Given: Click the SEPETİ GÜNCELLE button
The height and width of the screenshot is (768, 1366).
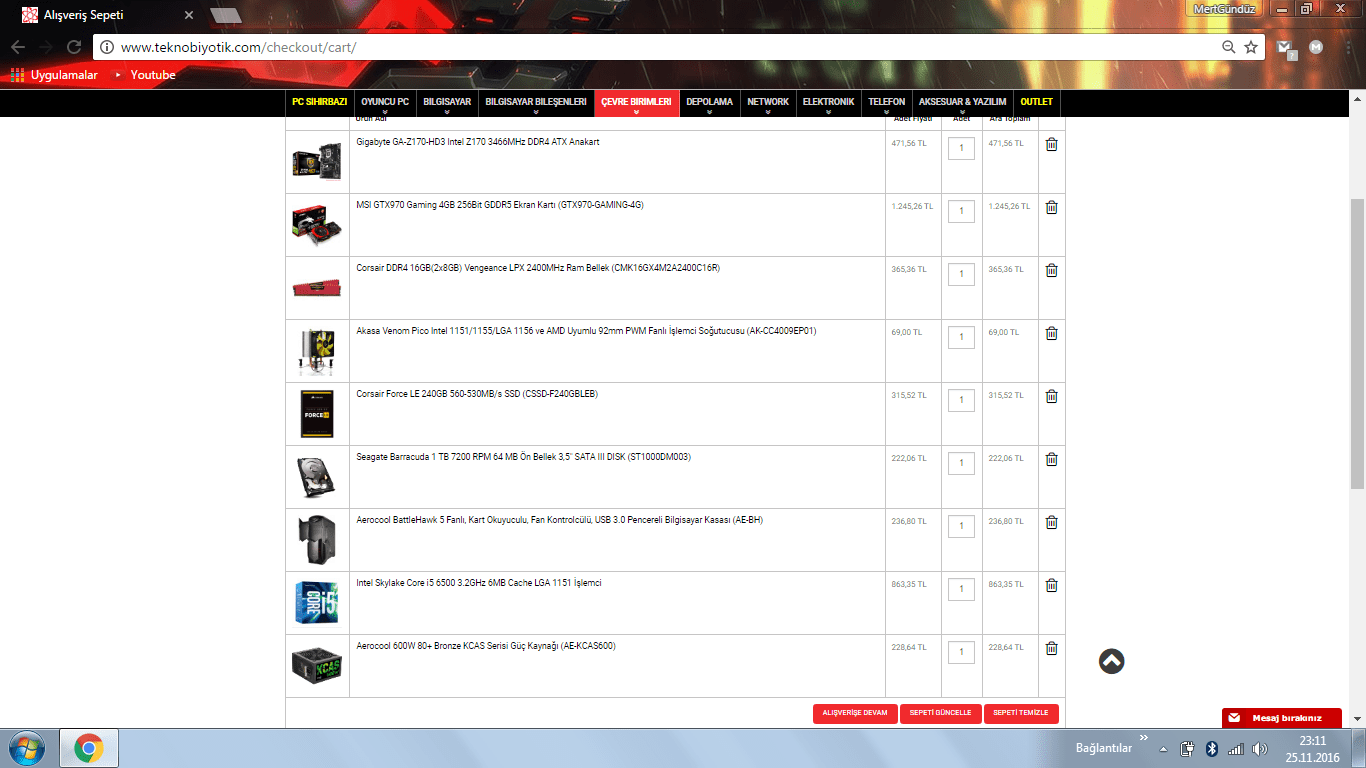Looking at the screenshot, I should click(940, 714).
